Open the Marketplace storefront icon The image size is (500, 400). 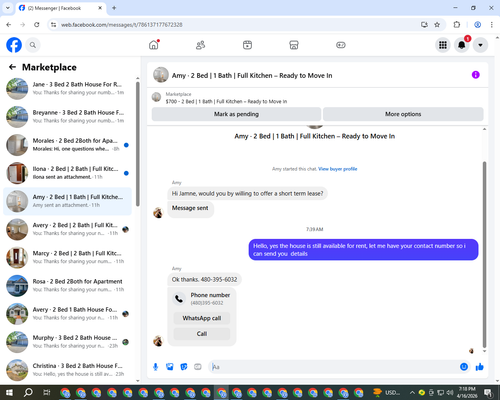click(x=294, y=45)
